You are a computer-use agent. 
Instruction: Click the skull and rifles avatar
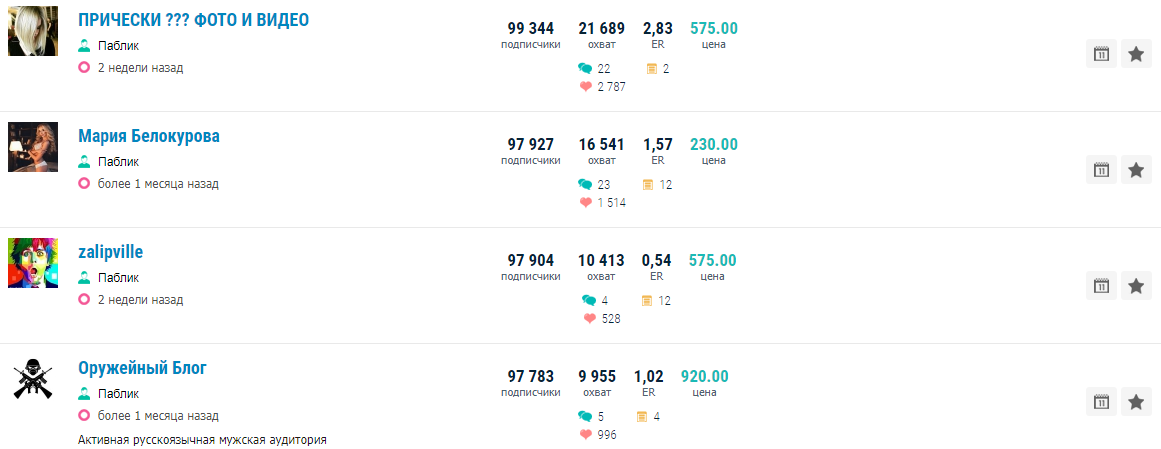33,379
